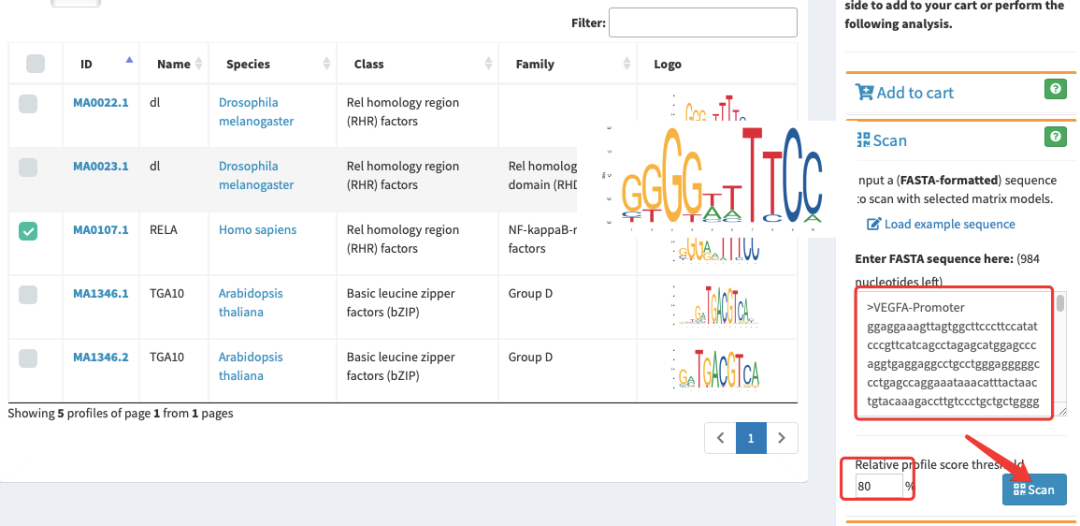
Task: Click the Class column sort arrows
Action: 489,64
